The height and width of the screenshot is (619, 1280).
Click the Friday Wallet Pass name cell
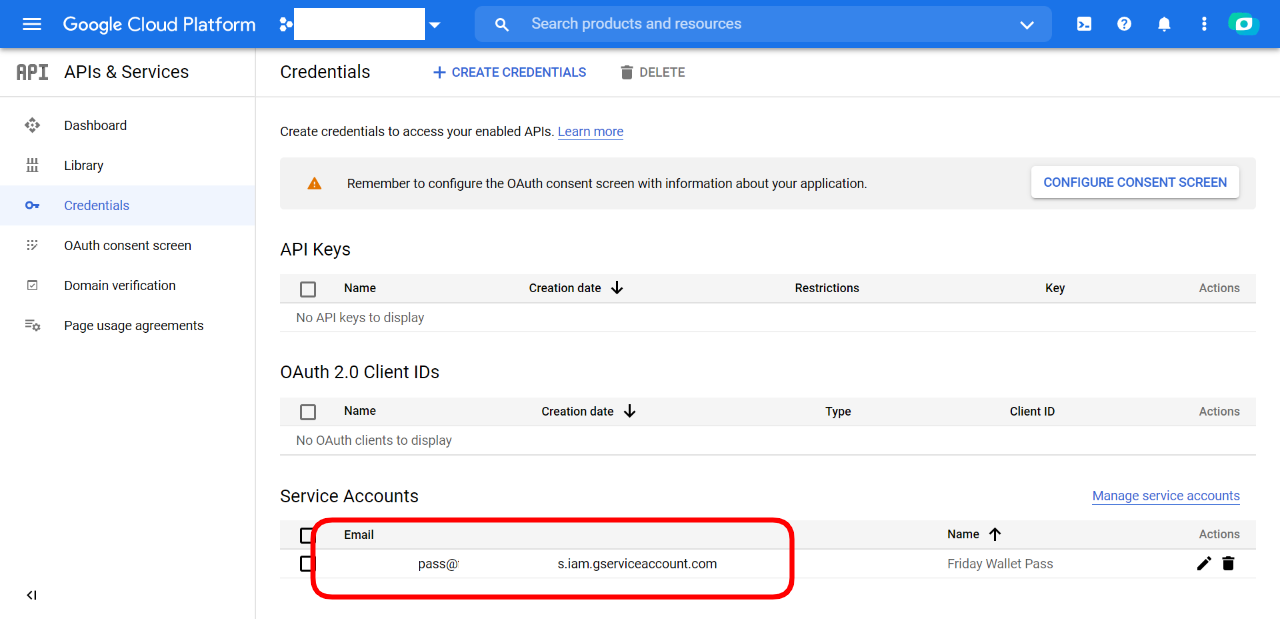click(x=1000, y=564)
